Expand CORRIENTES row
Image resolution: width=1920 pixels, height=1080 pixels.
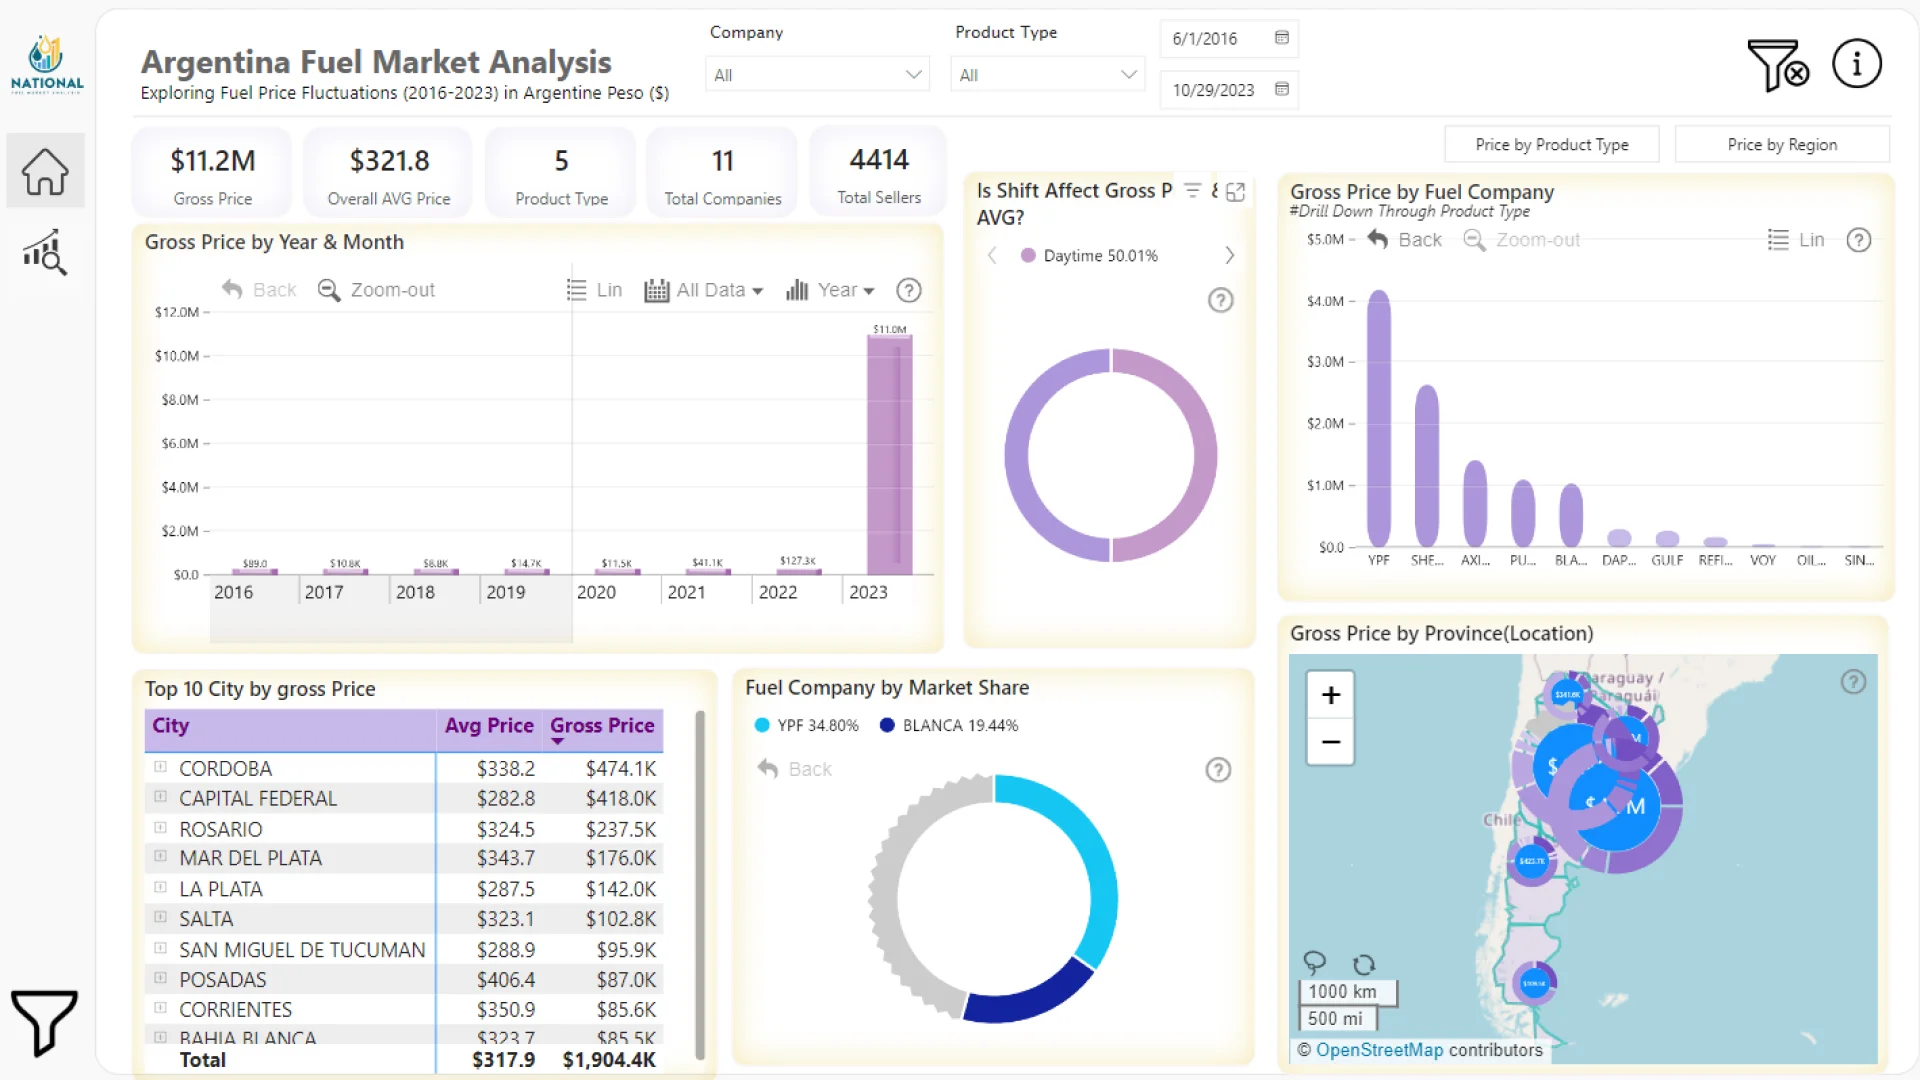click(160, 1008)
